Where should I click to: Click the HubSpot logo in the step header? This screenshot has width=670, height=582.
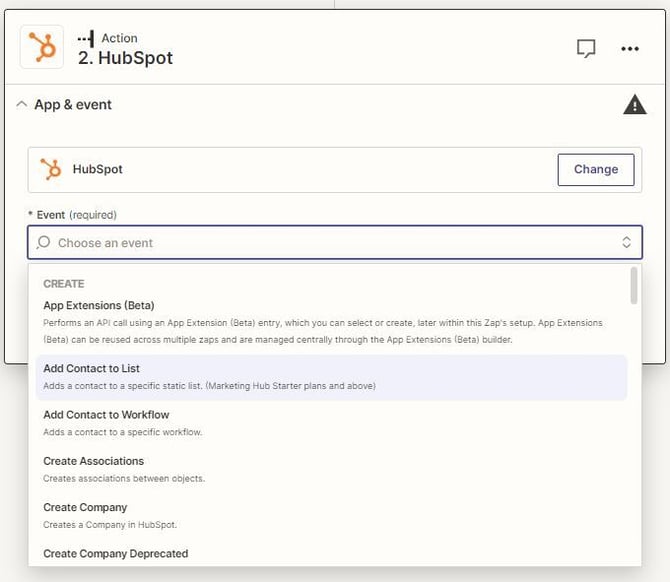tap(42, 47)
